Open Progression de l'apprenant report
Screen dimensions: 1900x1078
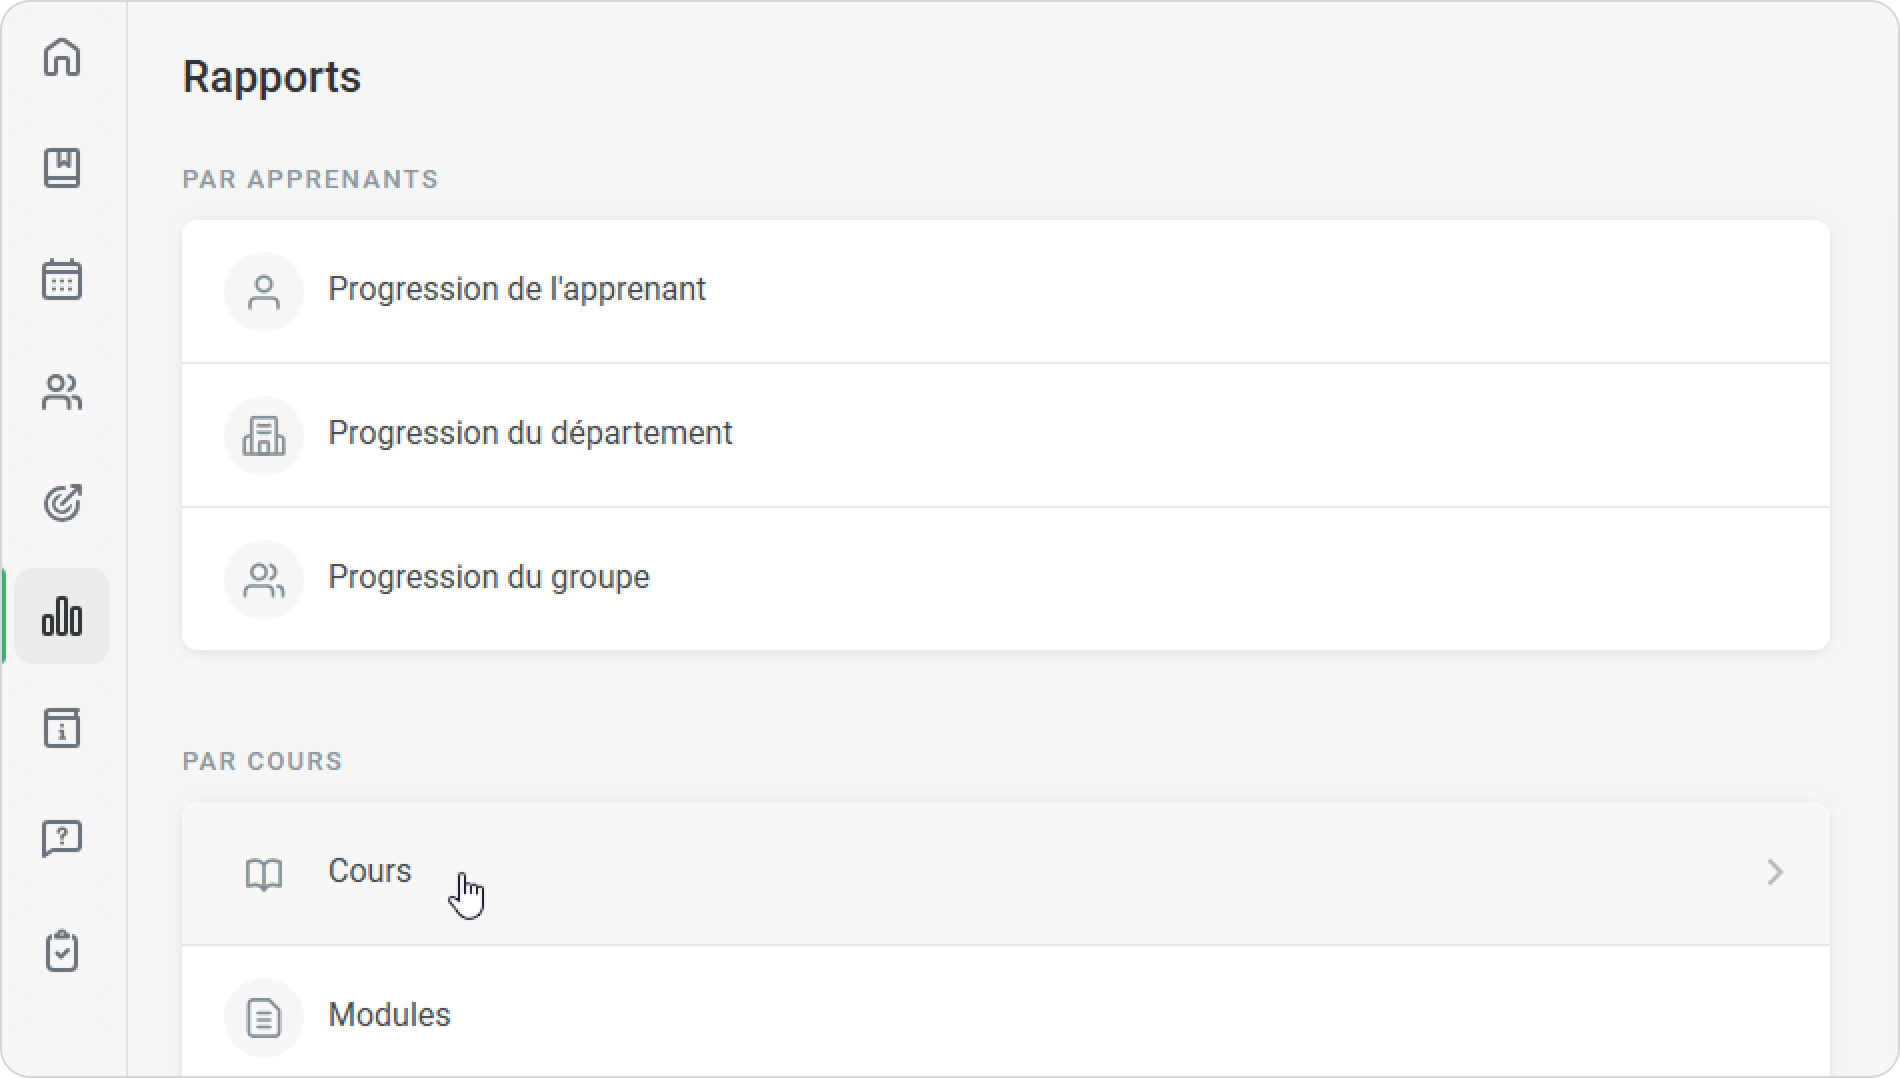516,290
